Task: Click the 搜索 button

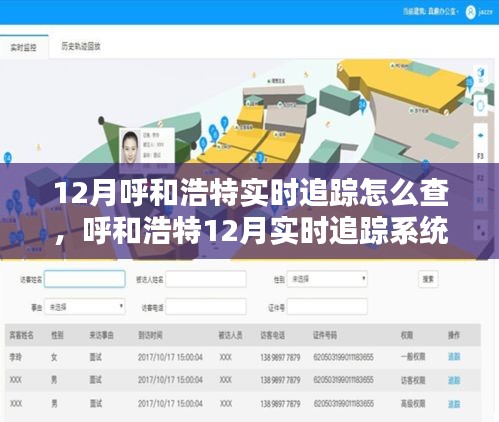Action: point(428,279)
